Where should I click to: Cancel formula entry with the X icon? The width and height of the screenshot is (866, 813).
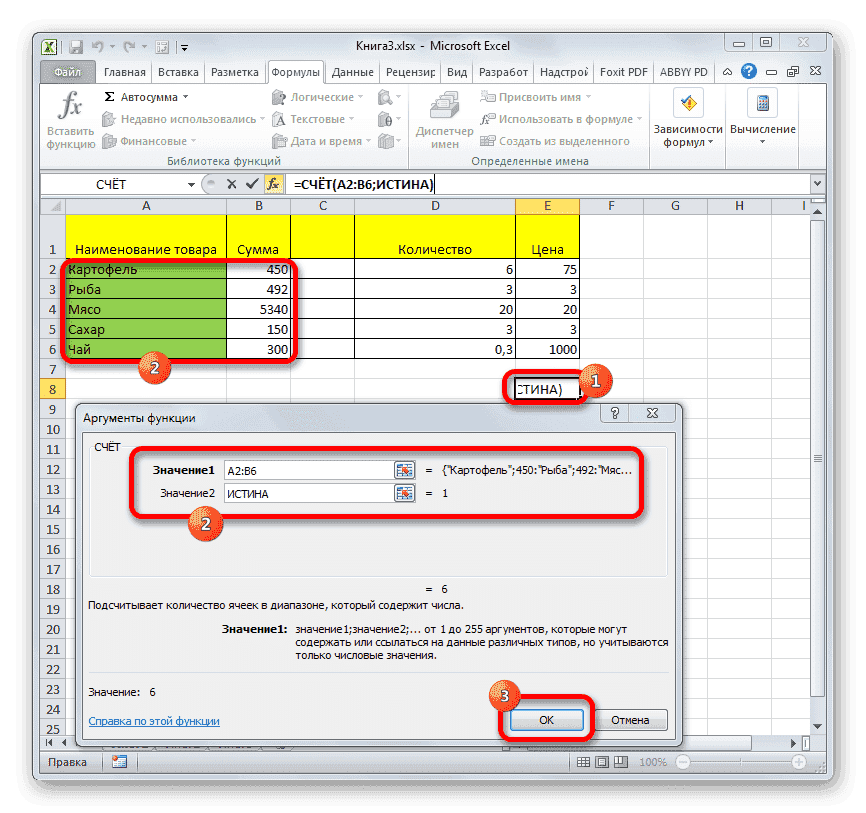pos(232,183)
